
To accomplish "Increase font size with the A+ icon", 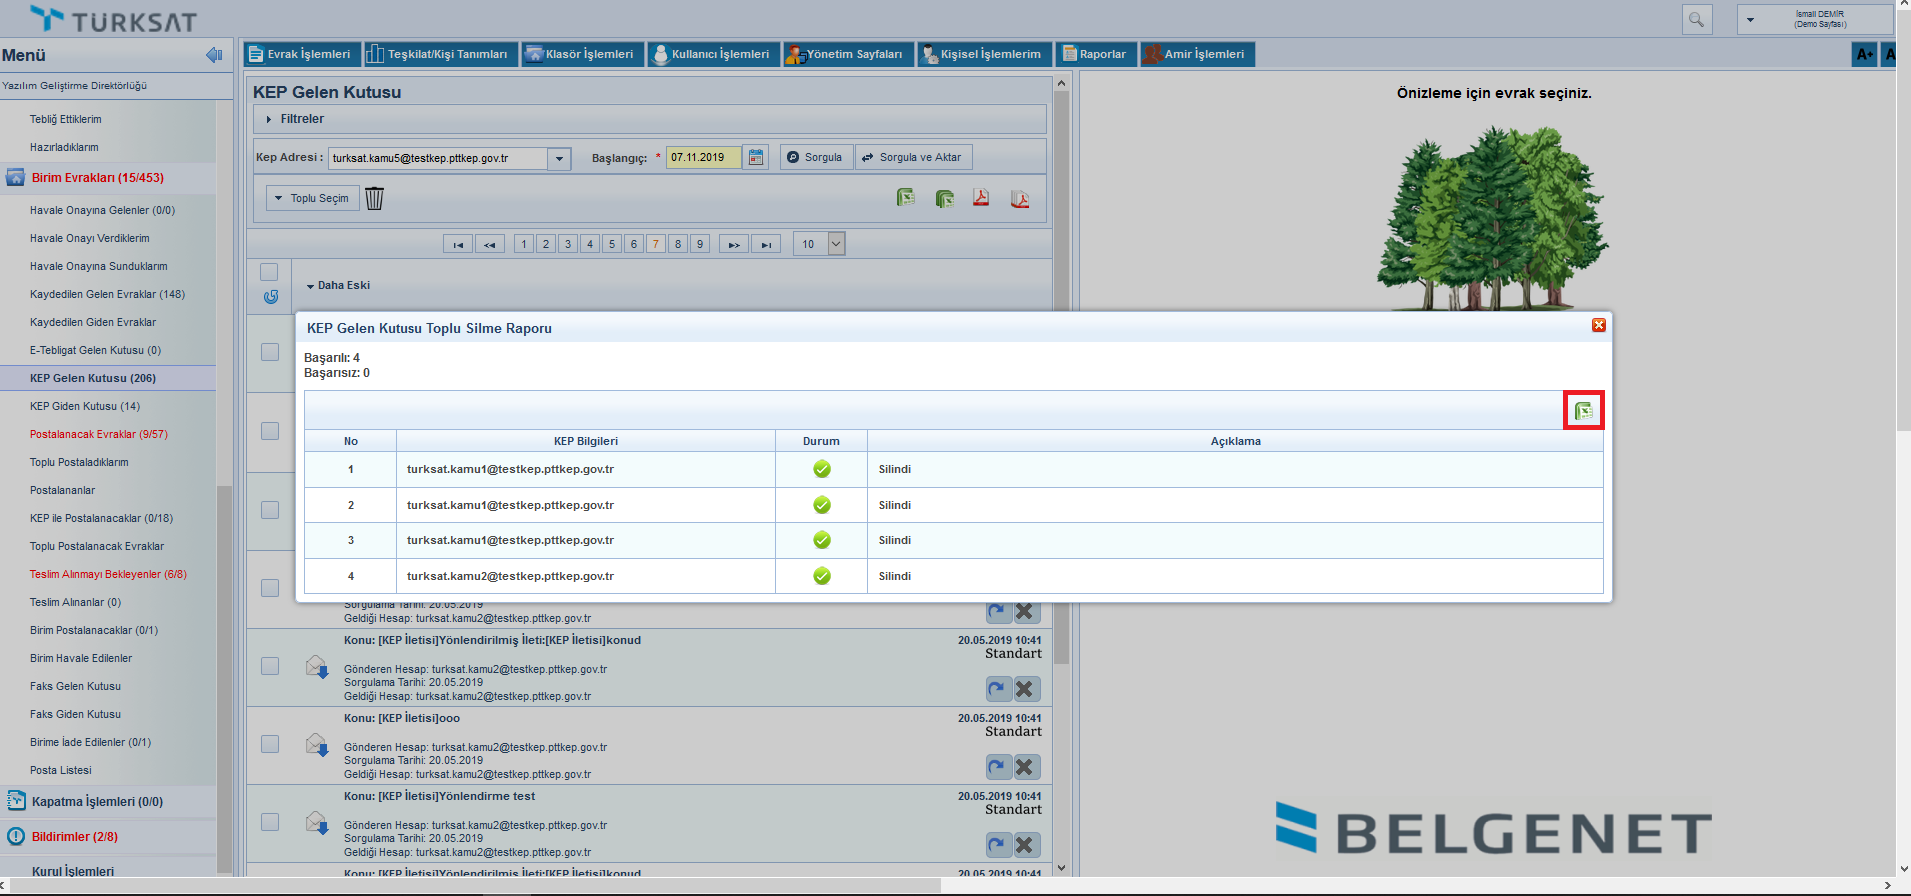I will (x=1864, y=55).
